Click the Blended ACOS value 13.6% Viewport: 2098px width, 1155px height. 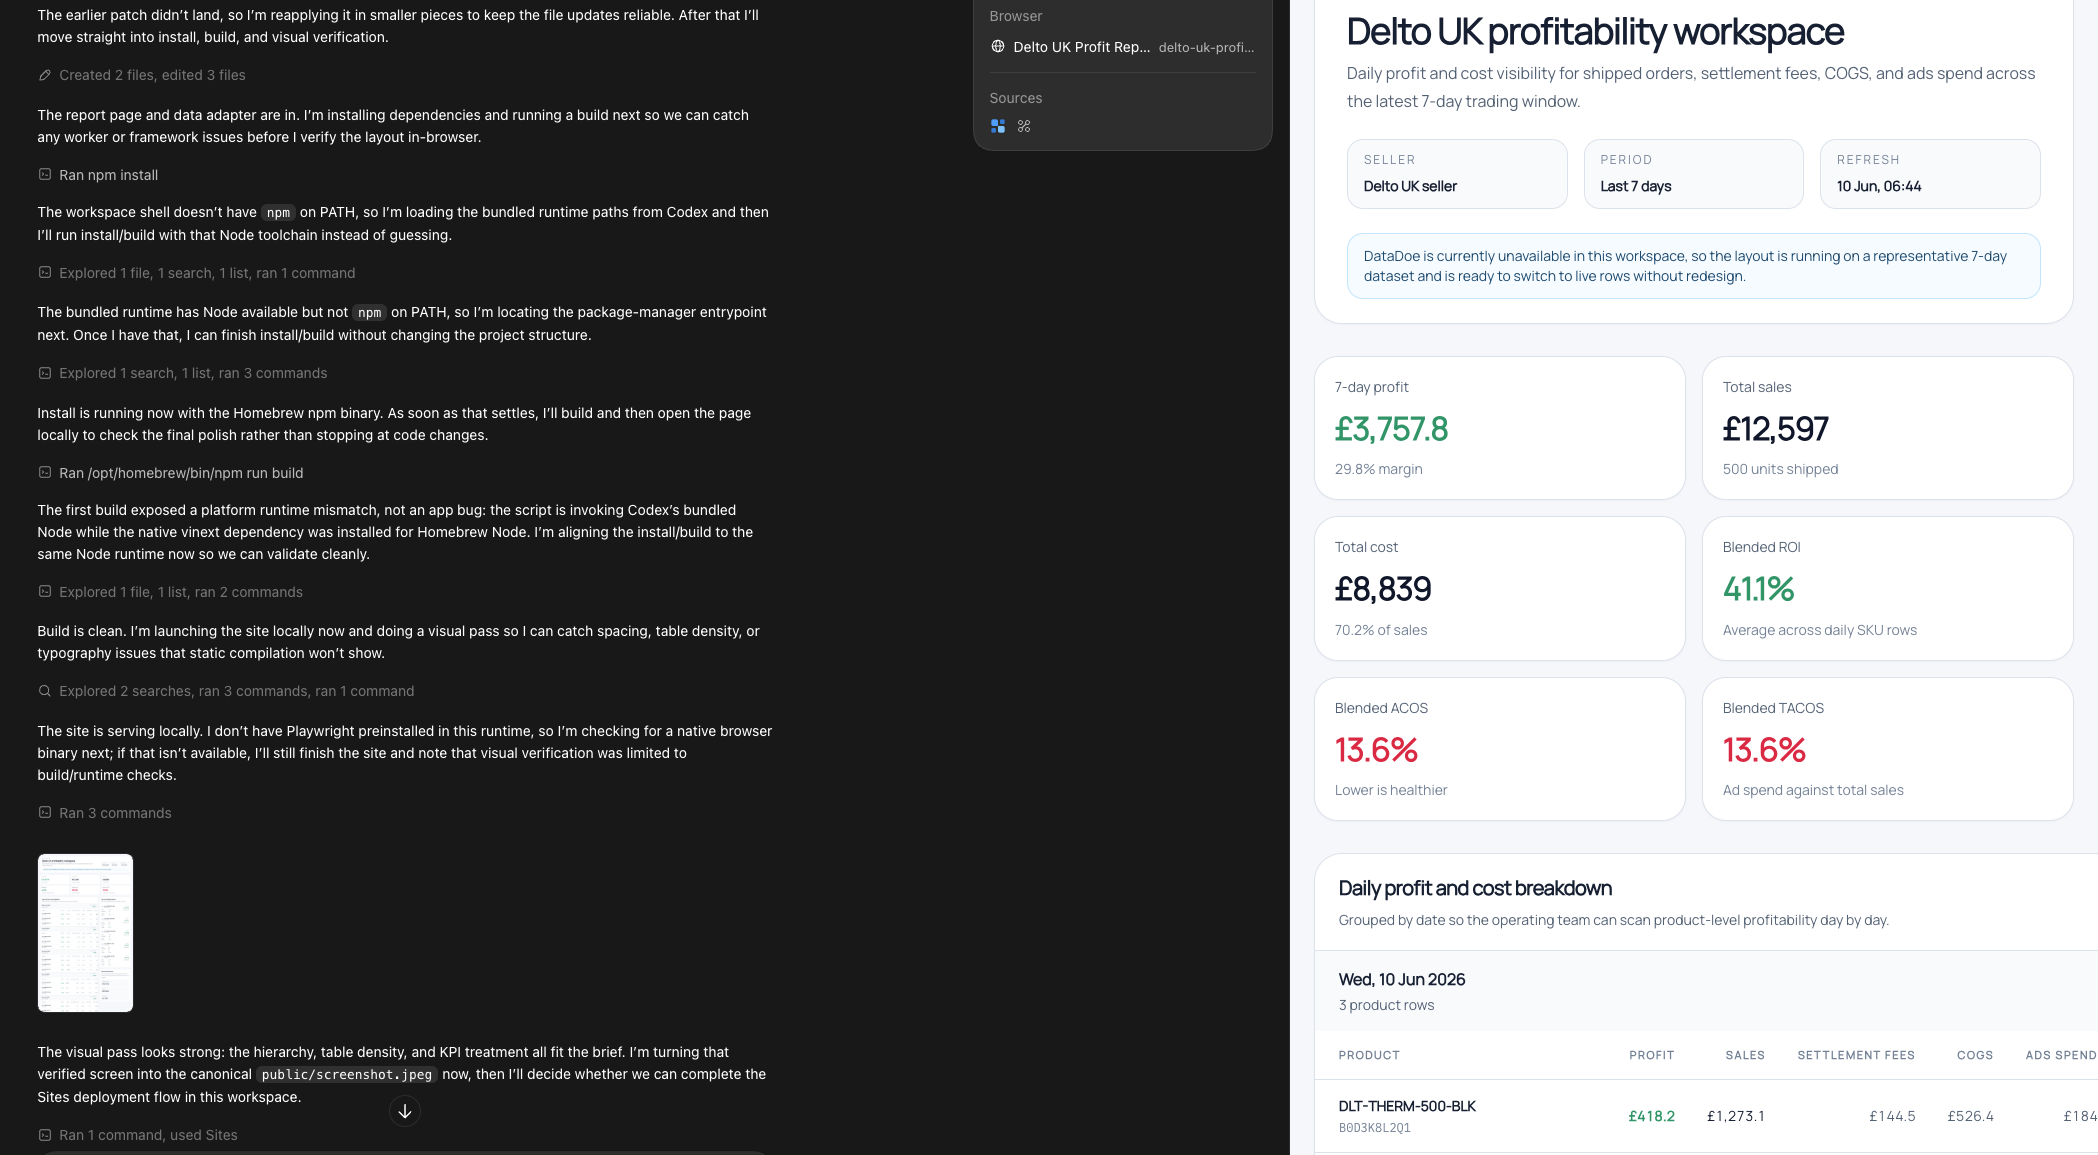pyautogui.click(x=1376, y=750)
